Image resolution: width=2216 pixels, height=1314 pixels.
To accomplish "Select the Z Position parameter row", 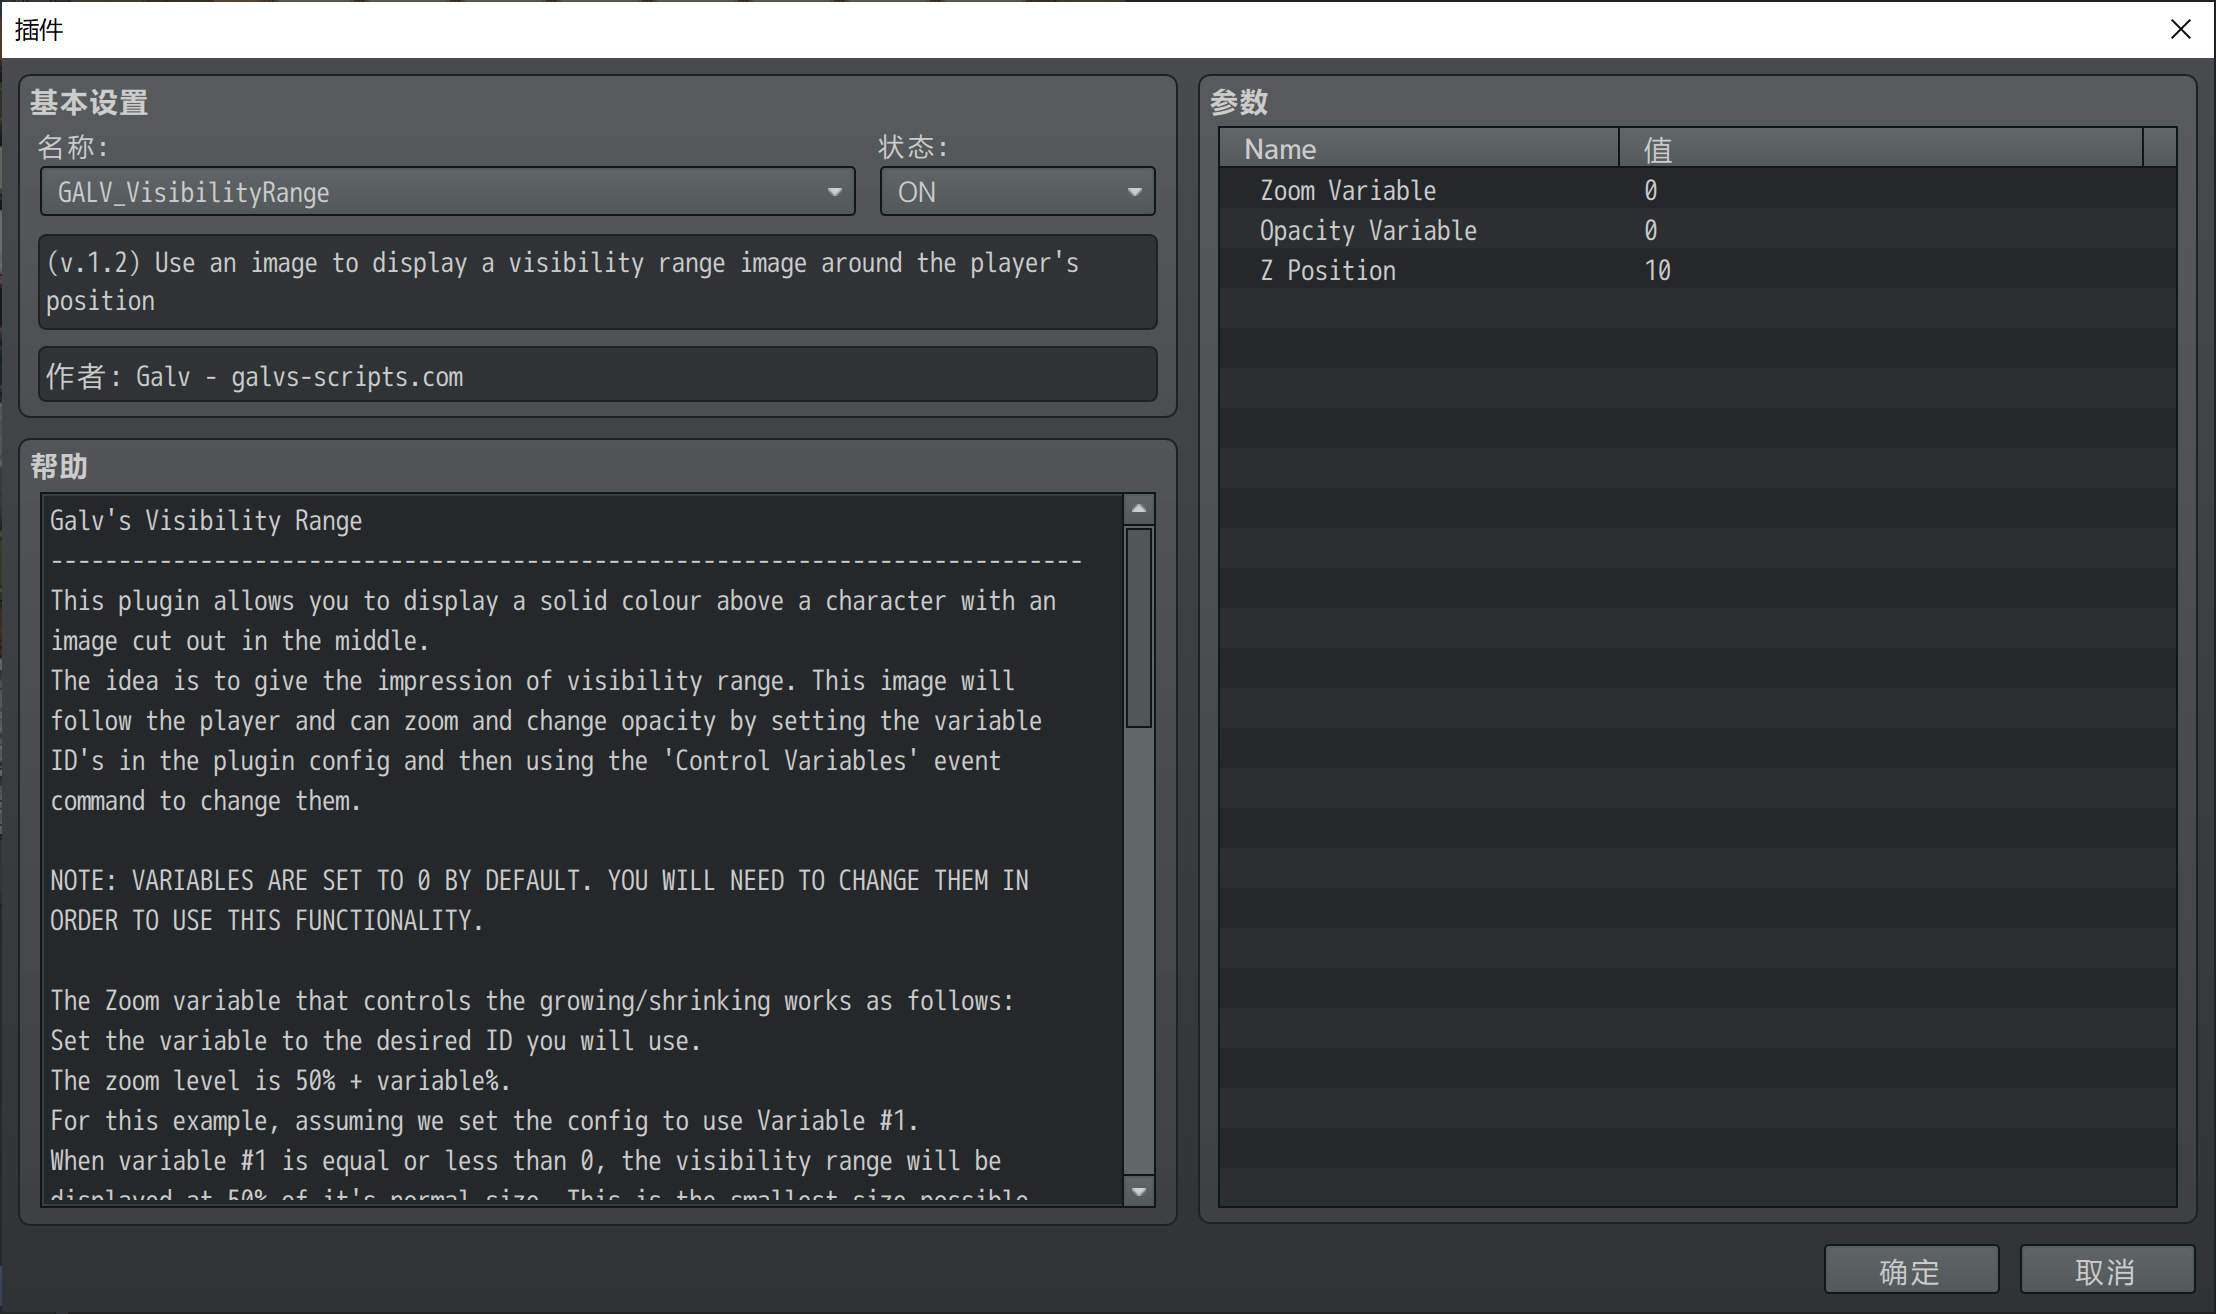I will coord(1697,270).
